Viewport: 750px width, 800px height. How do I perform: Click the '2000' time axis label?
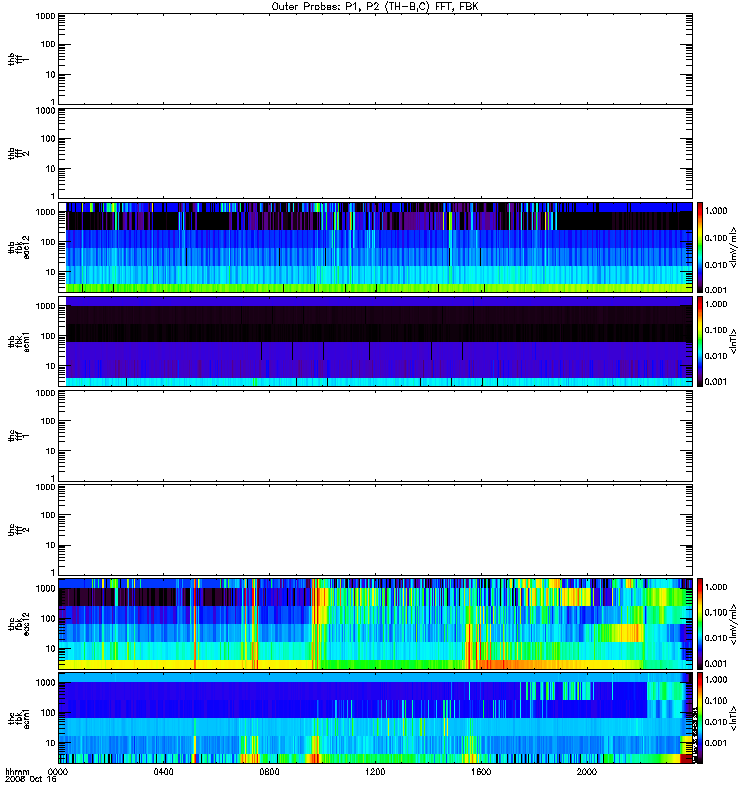pos(587,771)
